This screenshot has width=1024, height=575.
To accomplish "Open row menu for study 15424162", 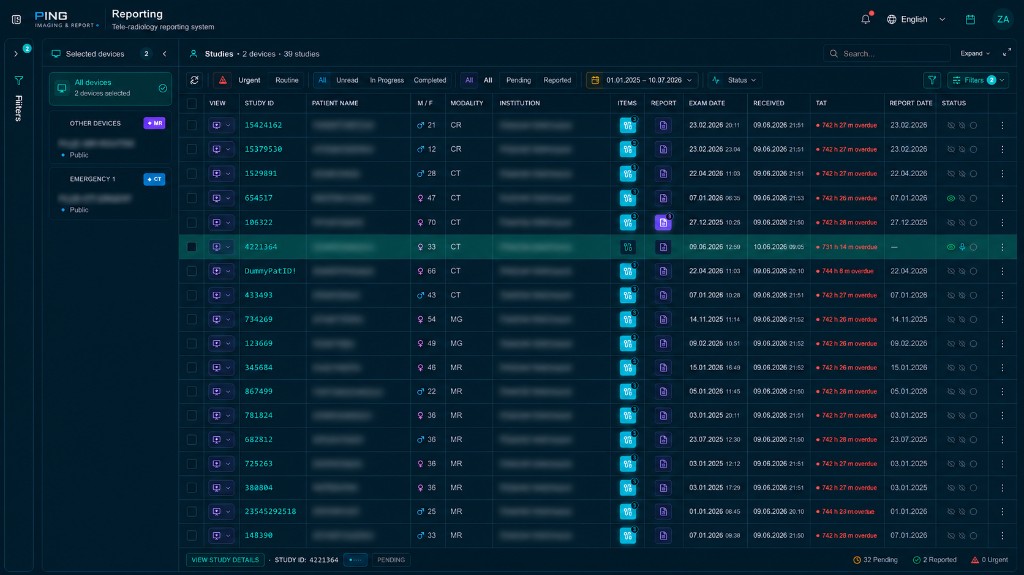I will point(1002,125).
